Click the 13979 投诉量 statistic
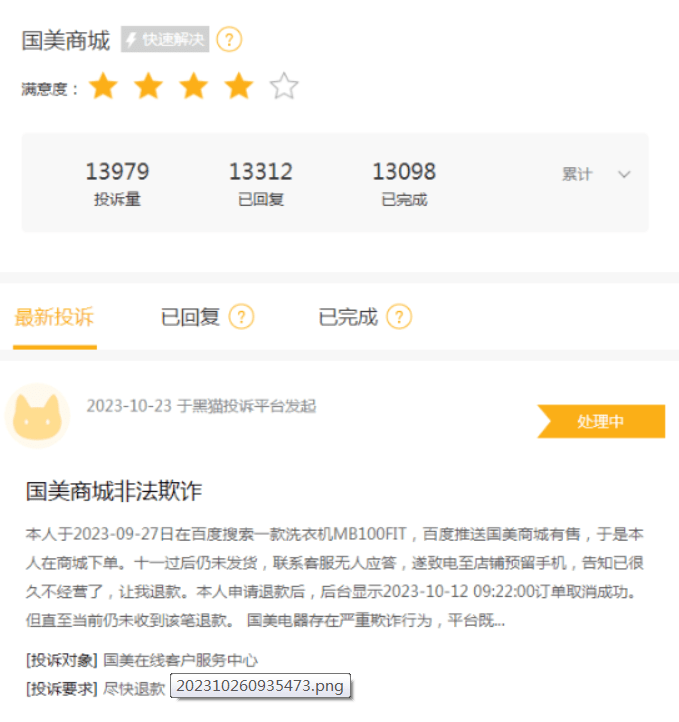Image resolution: width=679 pixels, height=722 pixels. point(117,183)
